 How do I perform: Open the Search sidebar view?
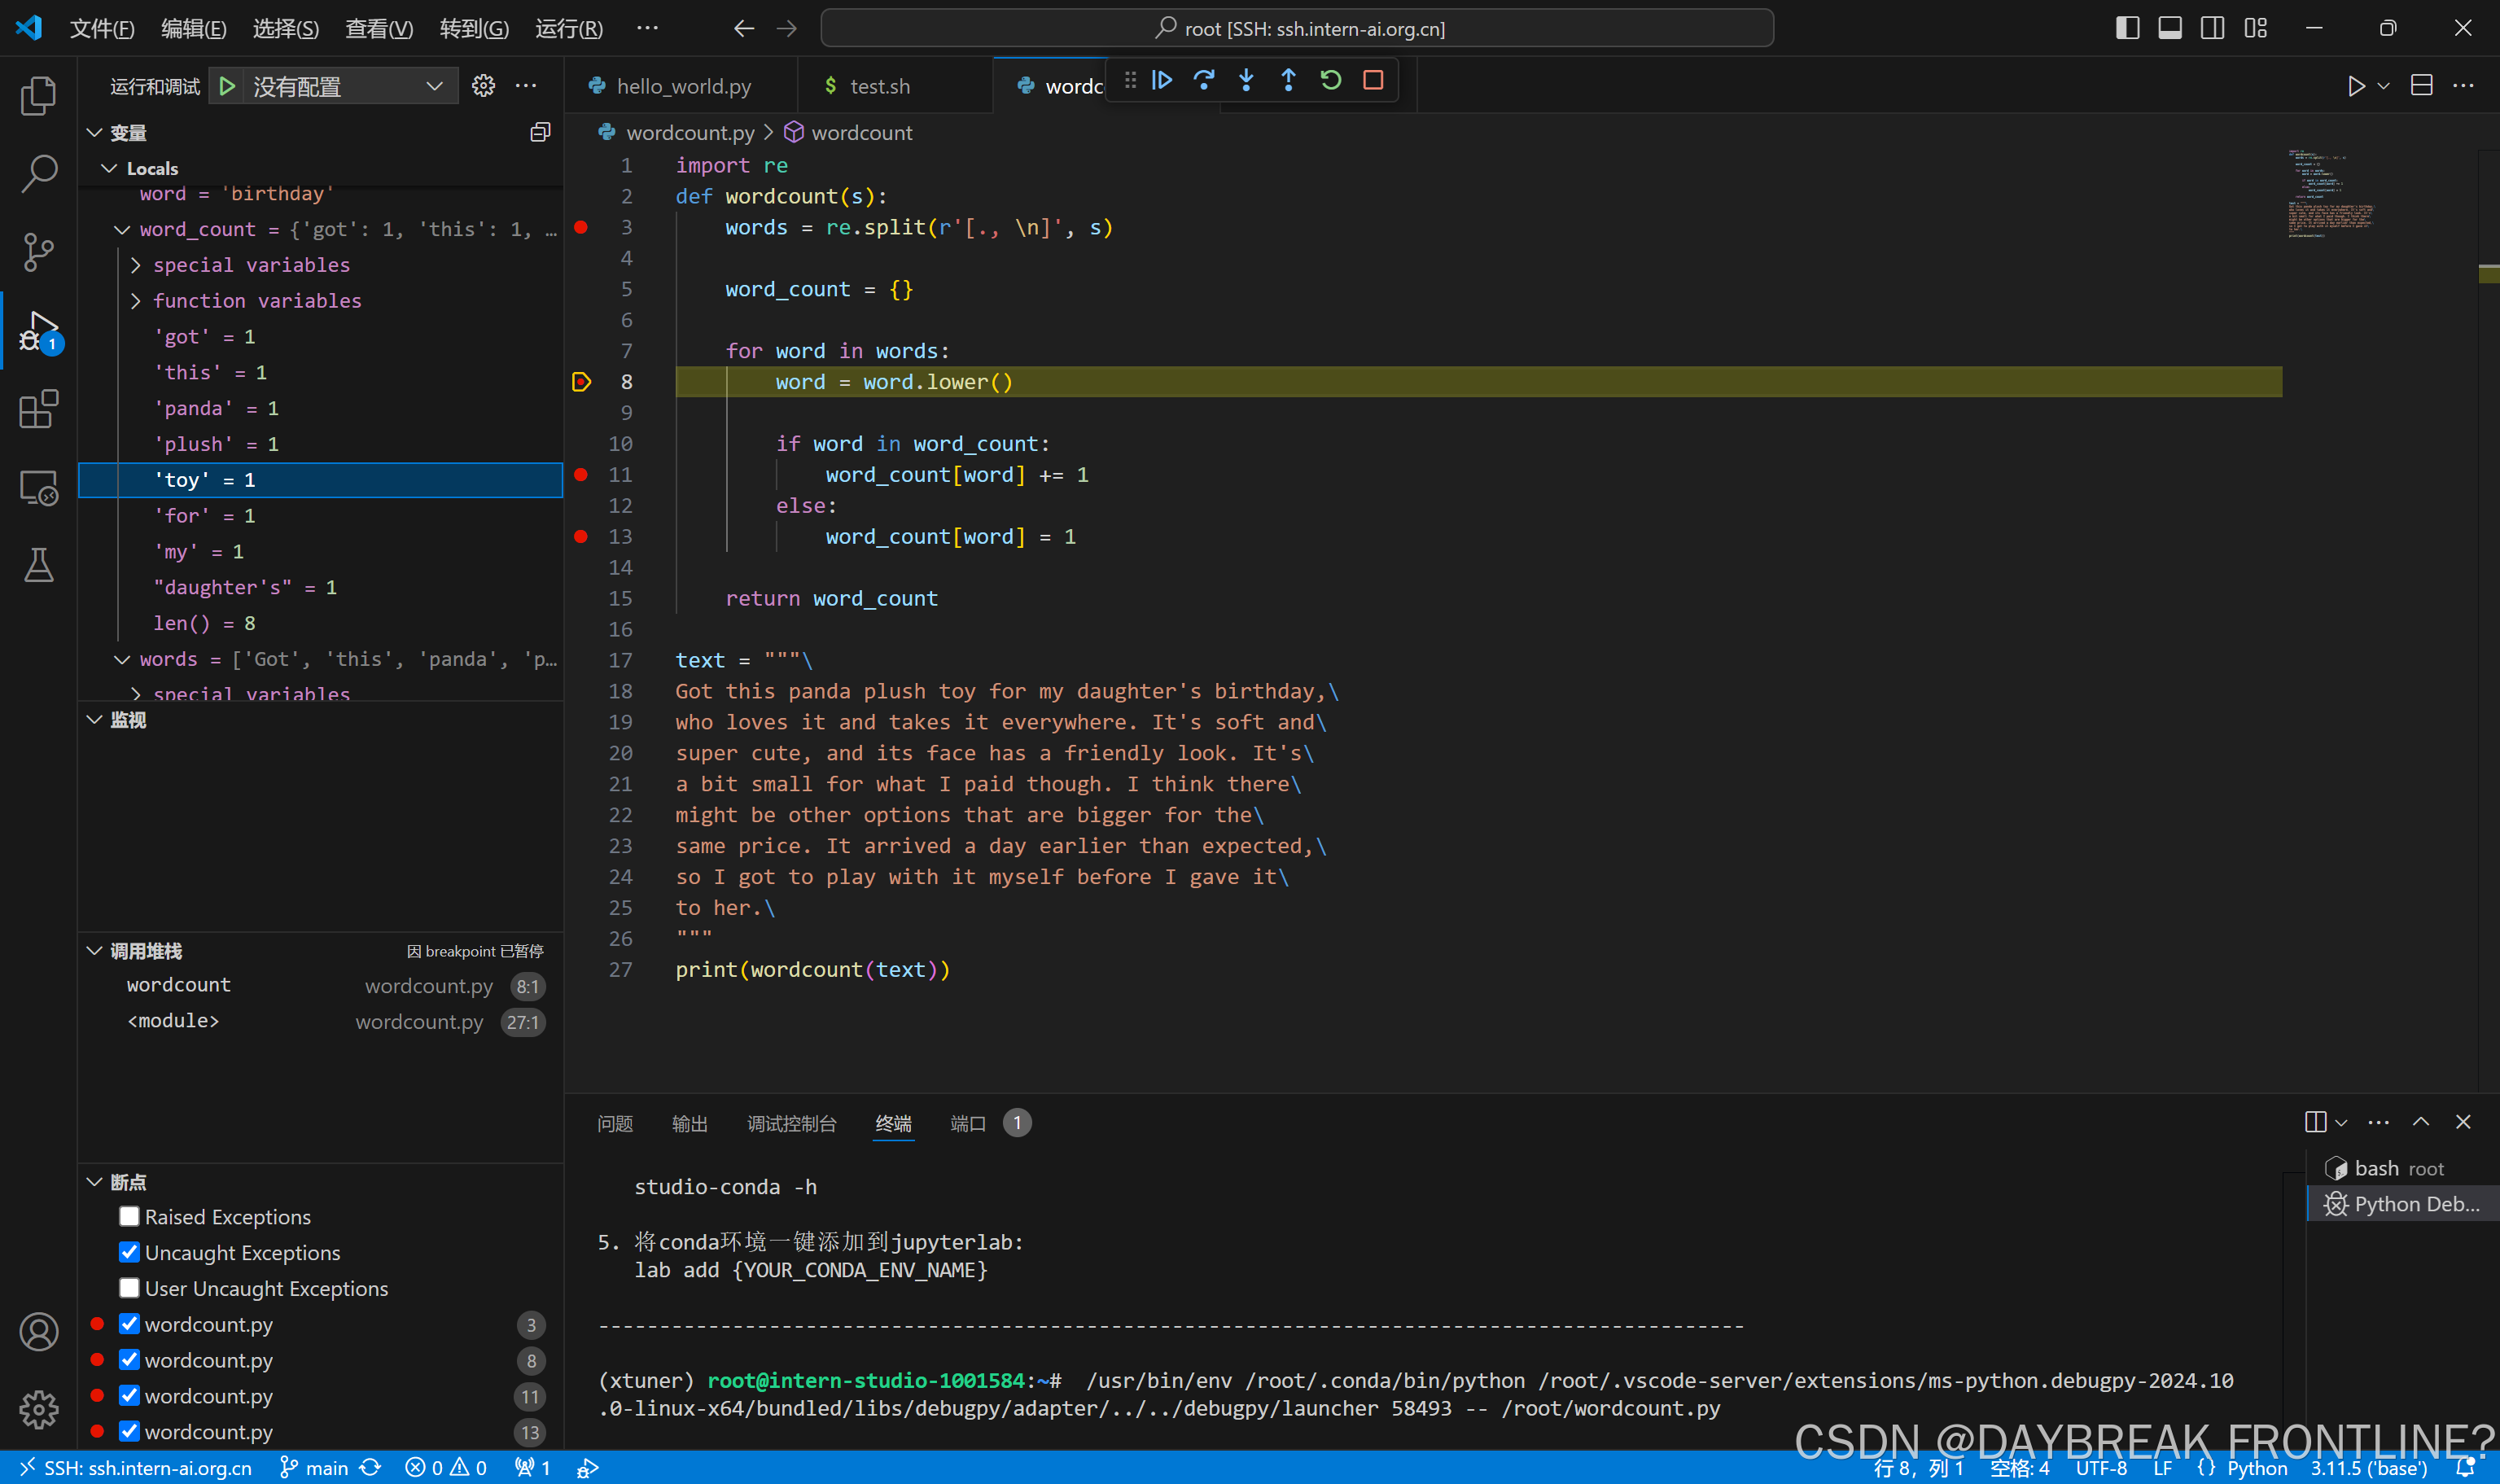tap(39, 173)
